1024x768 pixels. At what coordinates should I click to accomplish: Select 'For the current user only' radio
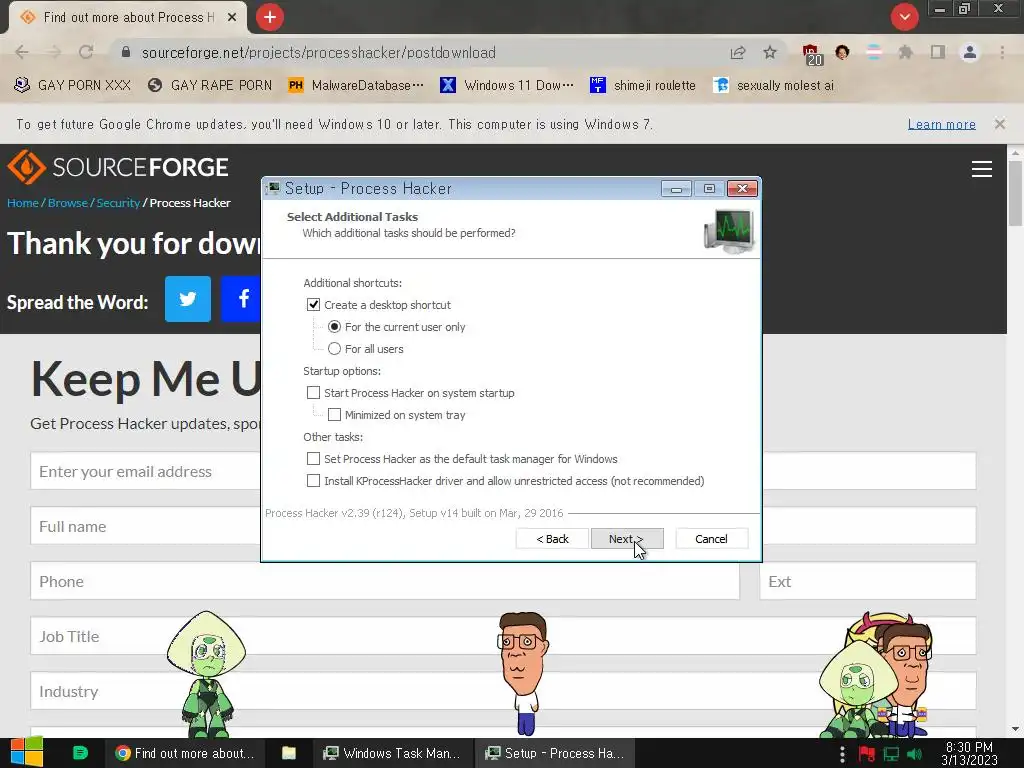334,327
